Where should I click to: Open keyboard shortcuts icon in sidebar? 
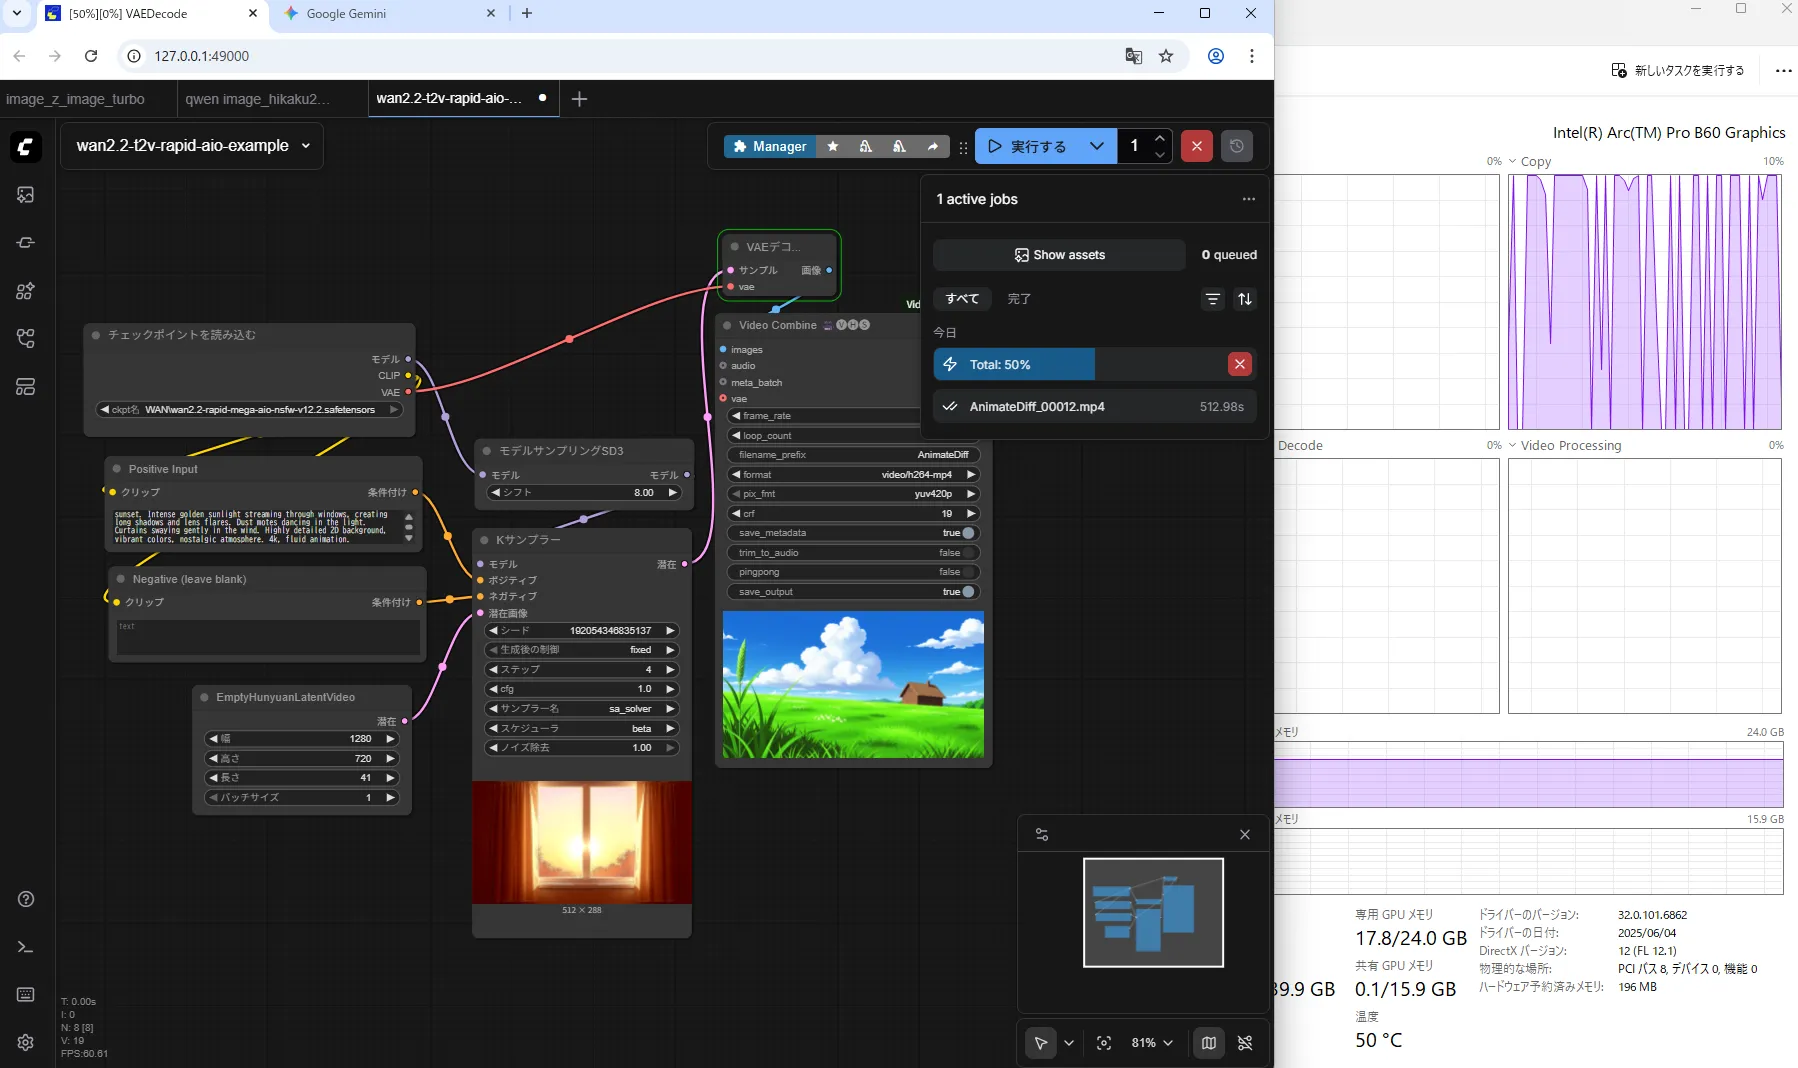coord(26,995)
